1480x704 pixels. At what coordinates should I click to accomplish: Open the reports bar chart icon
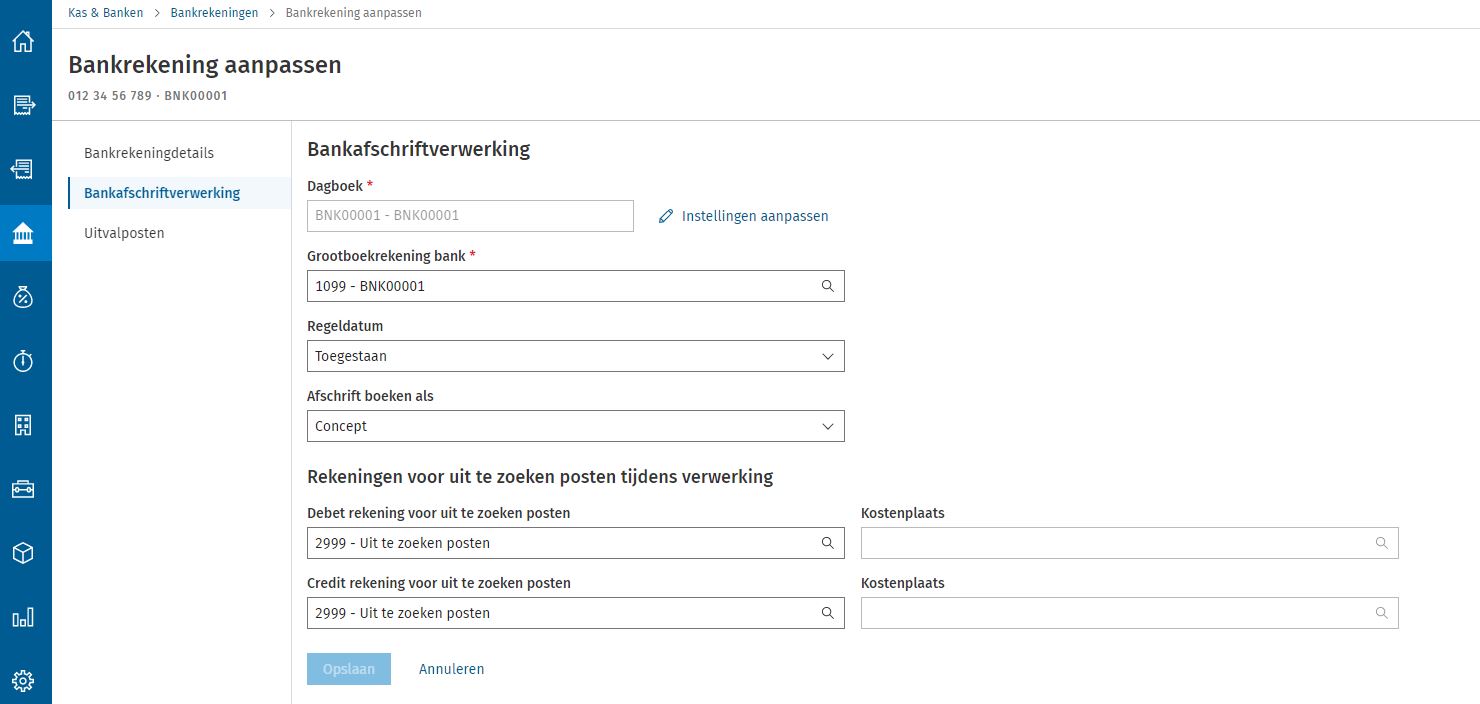(x=24, y=616)
